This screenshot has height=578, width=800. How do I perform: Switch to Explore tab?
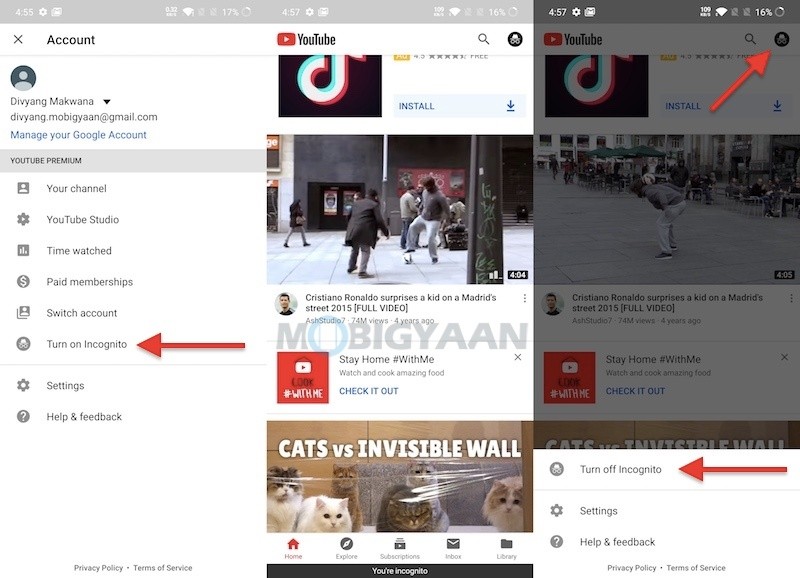346,548
